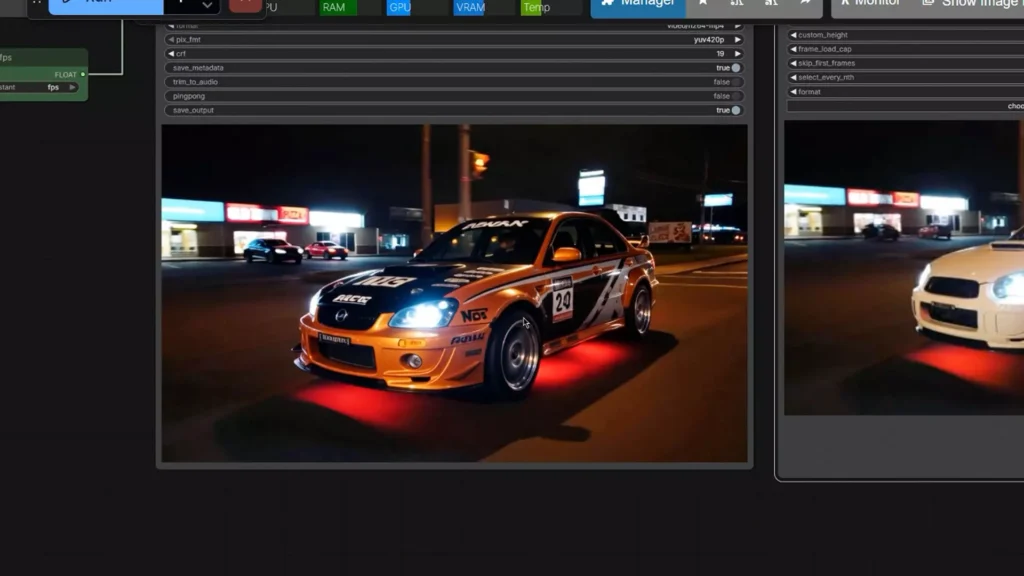
Task: Click left arrow of right node format
Action: (793, 92)
